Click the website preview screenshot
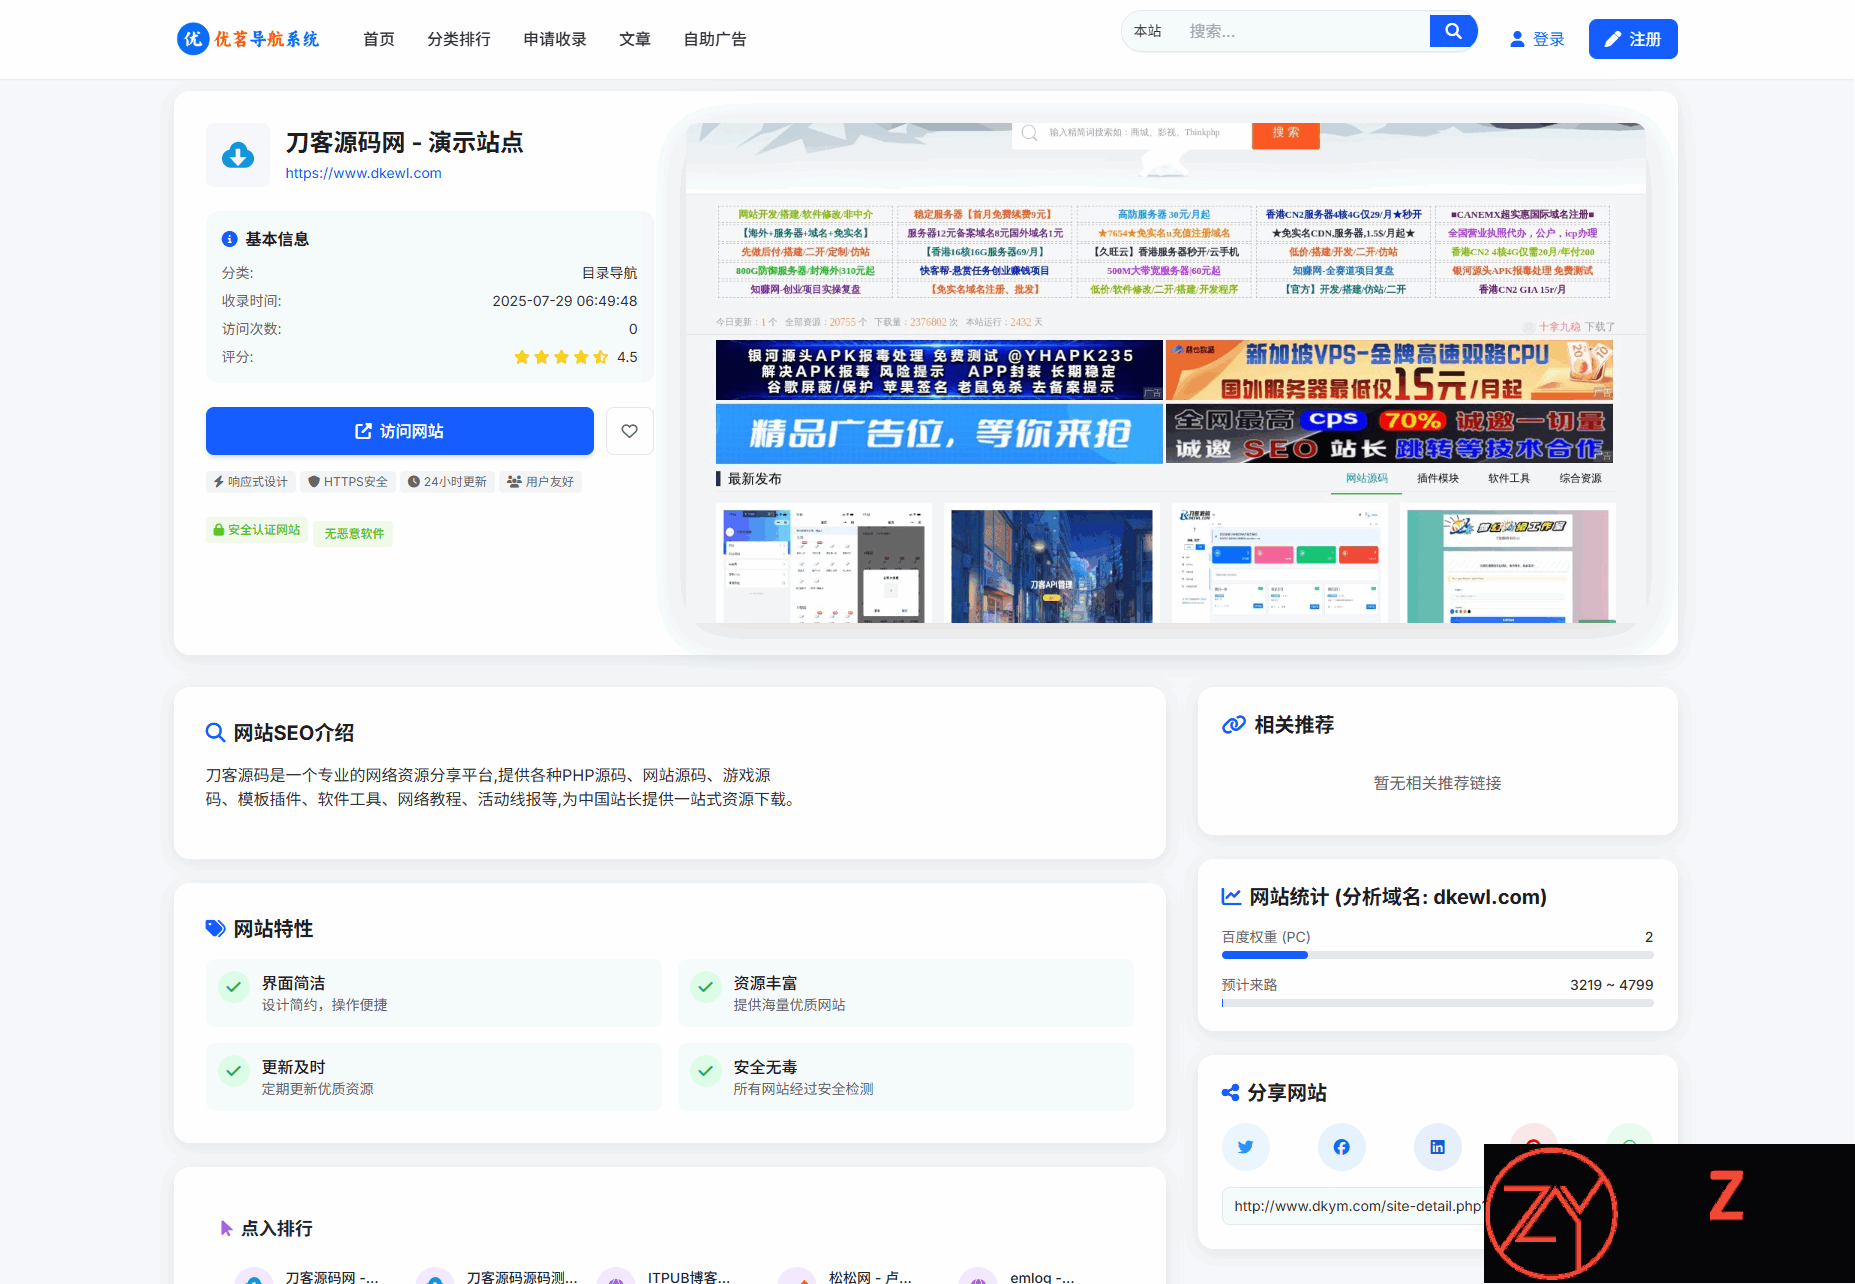 [x=1165, y=373]
